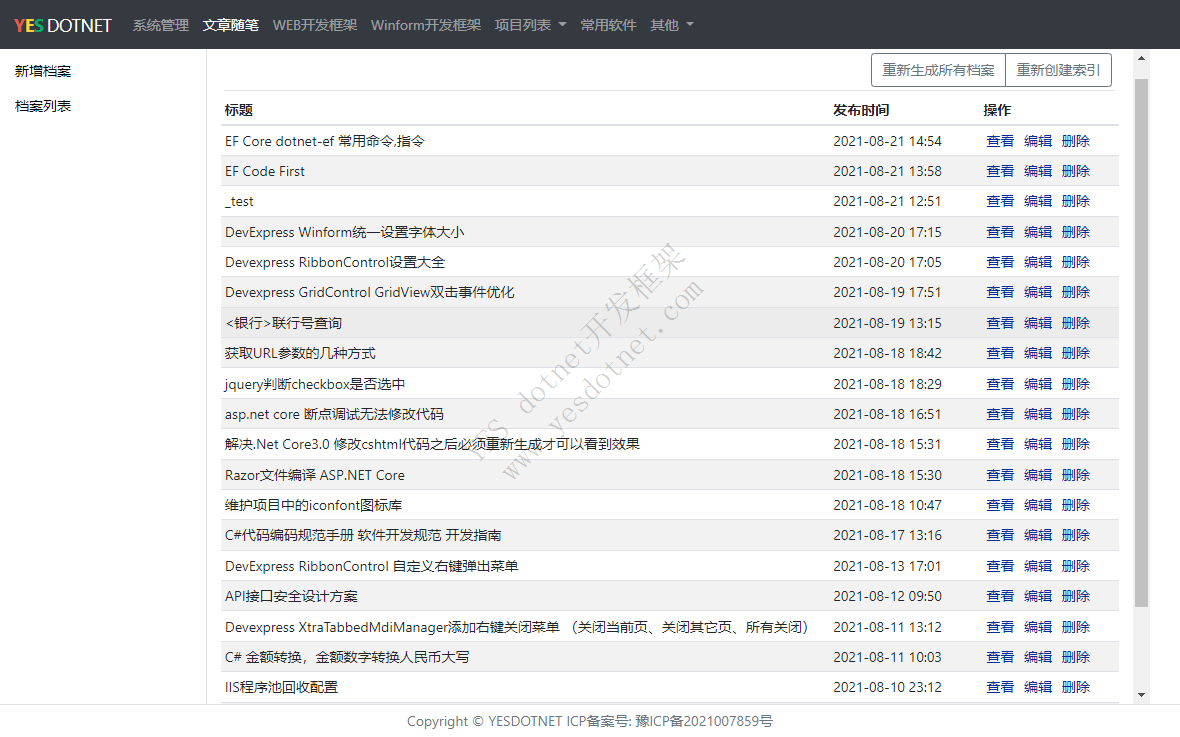
Task: View the EF Core dotnet-ef 常用命令 article
Action: [x=1000, y=141]
